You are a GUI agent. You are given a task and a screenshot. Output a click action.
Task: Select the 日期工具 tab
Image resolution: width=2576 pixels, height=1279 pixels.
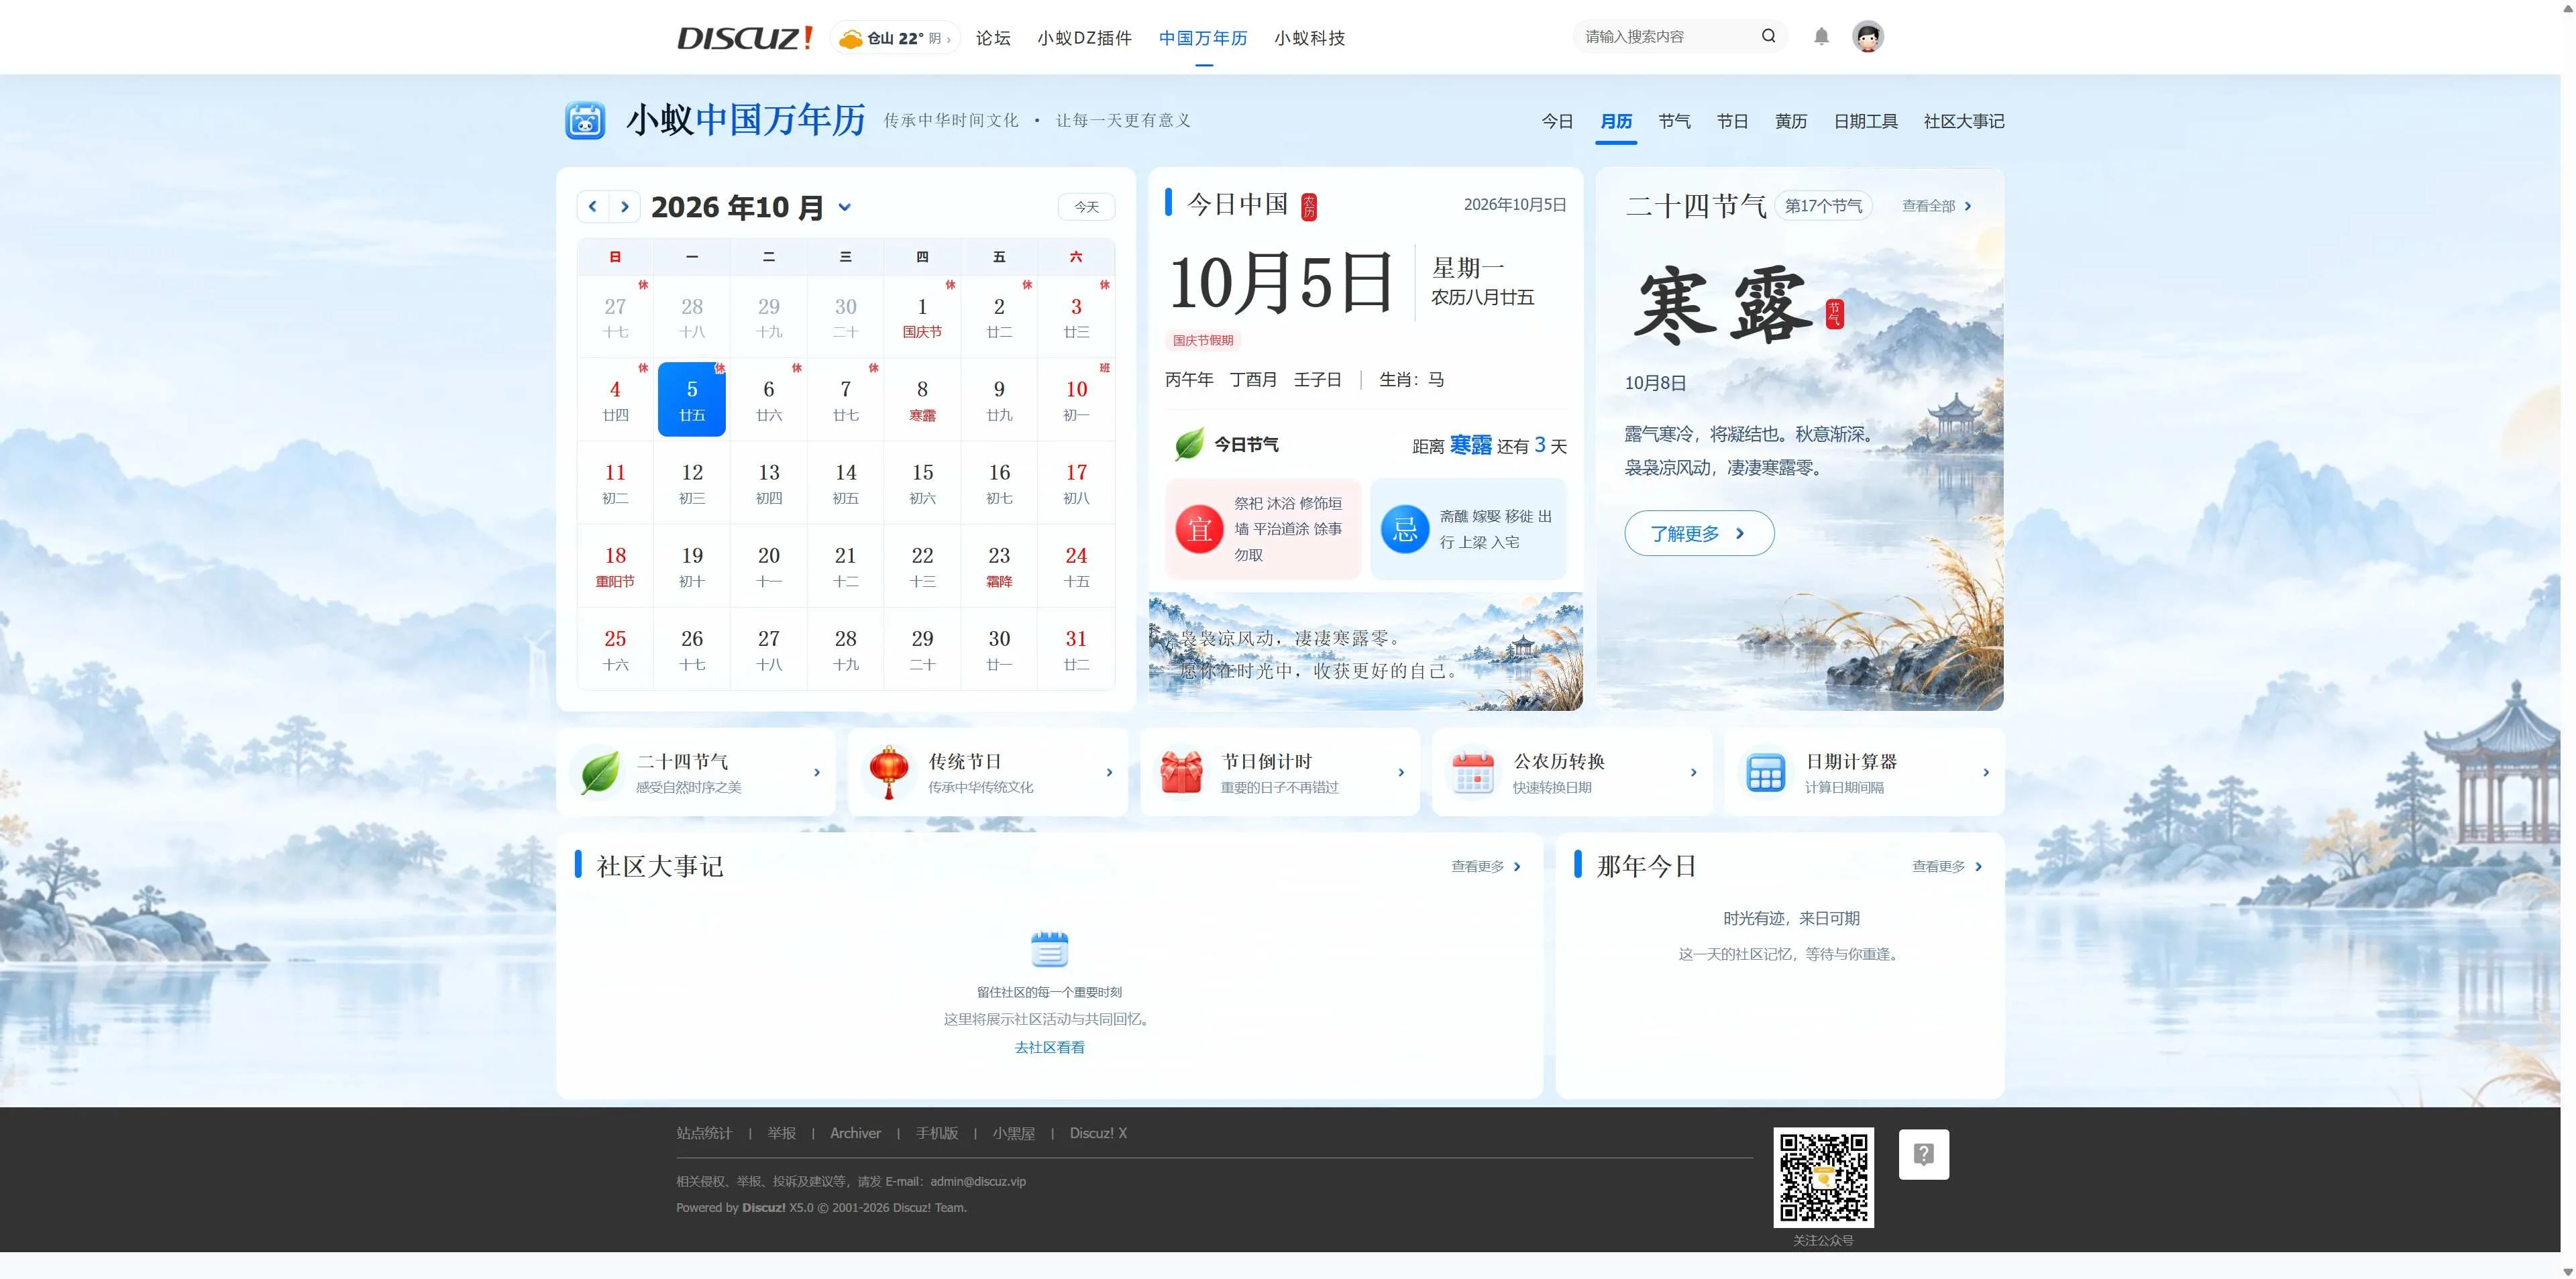[x=1865, y=121]
